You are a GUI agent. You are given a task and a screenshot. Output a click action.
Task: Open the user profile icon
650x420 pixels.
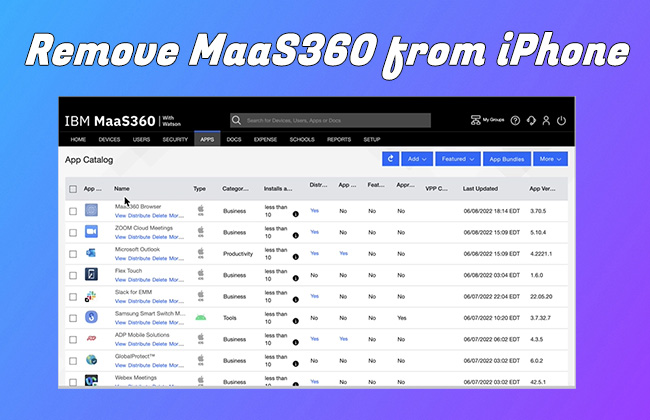546,121
